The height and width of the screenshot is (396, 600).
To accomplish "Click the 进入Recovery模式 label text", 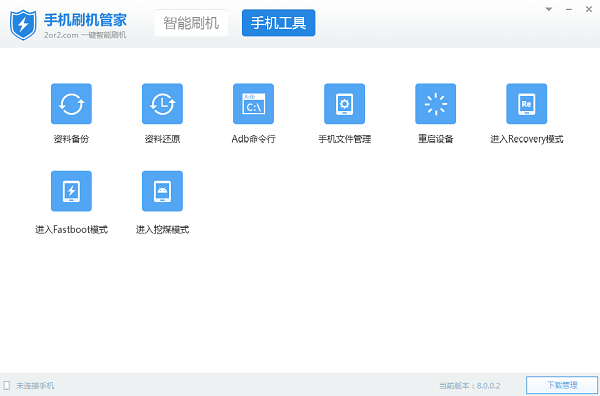I will click(x=527, y=139).
